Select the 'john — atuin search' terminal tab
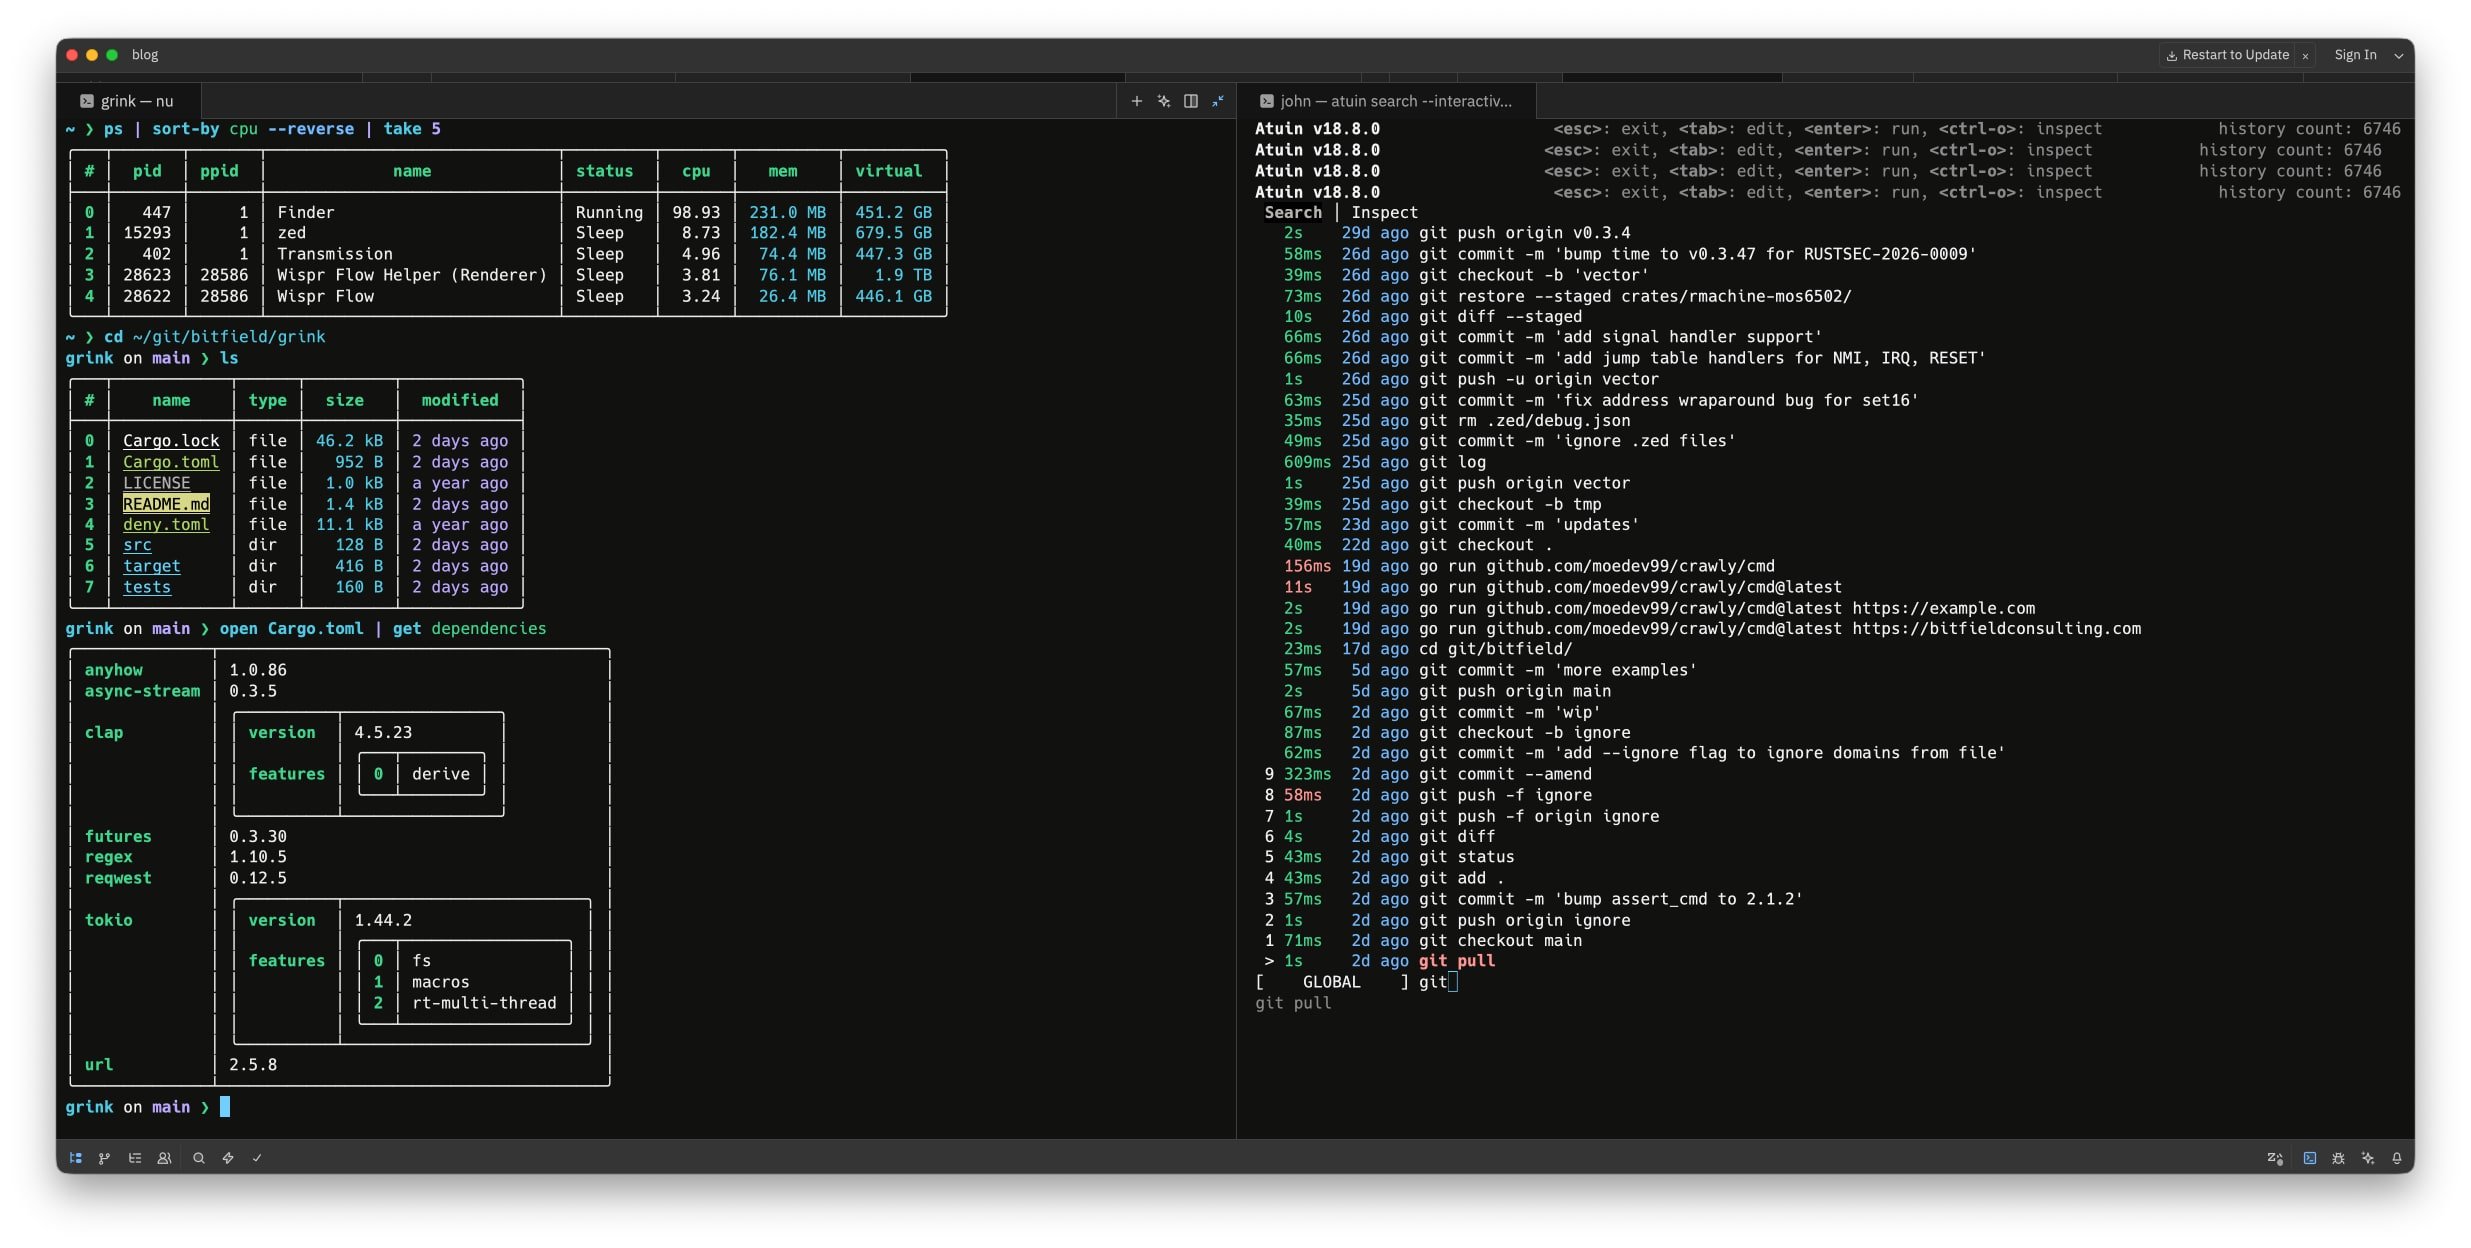Image resolution: width=2471 pixels, height=1248 pixels. 1386,101
